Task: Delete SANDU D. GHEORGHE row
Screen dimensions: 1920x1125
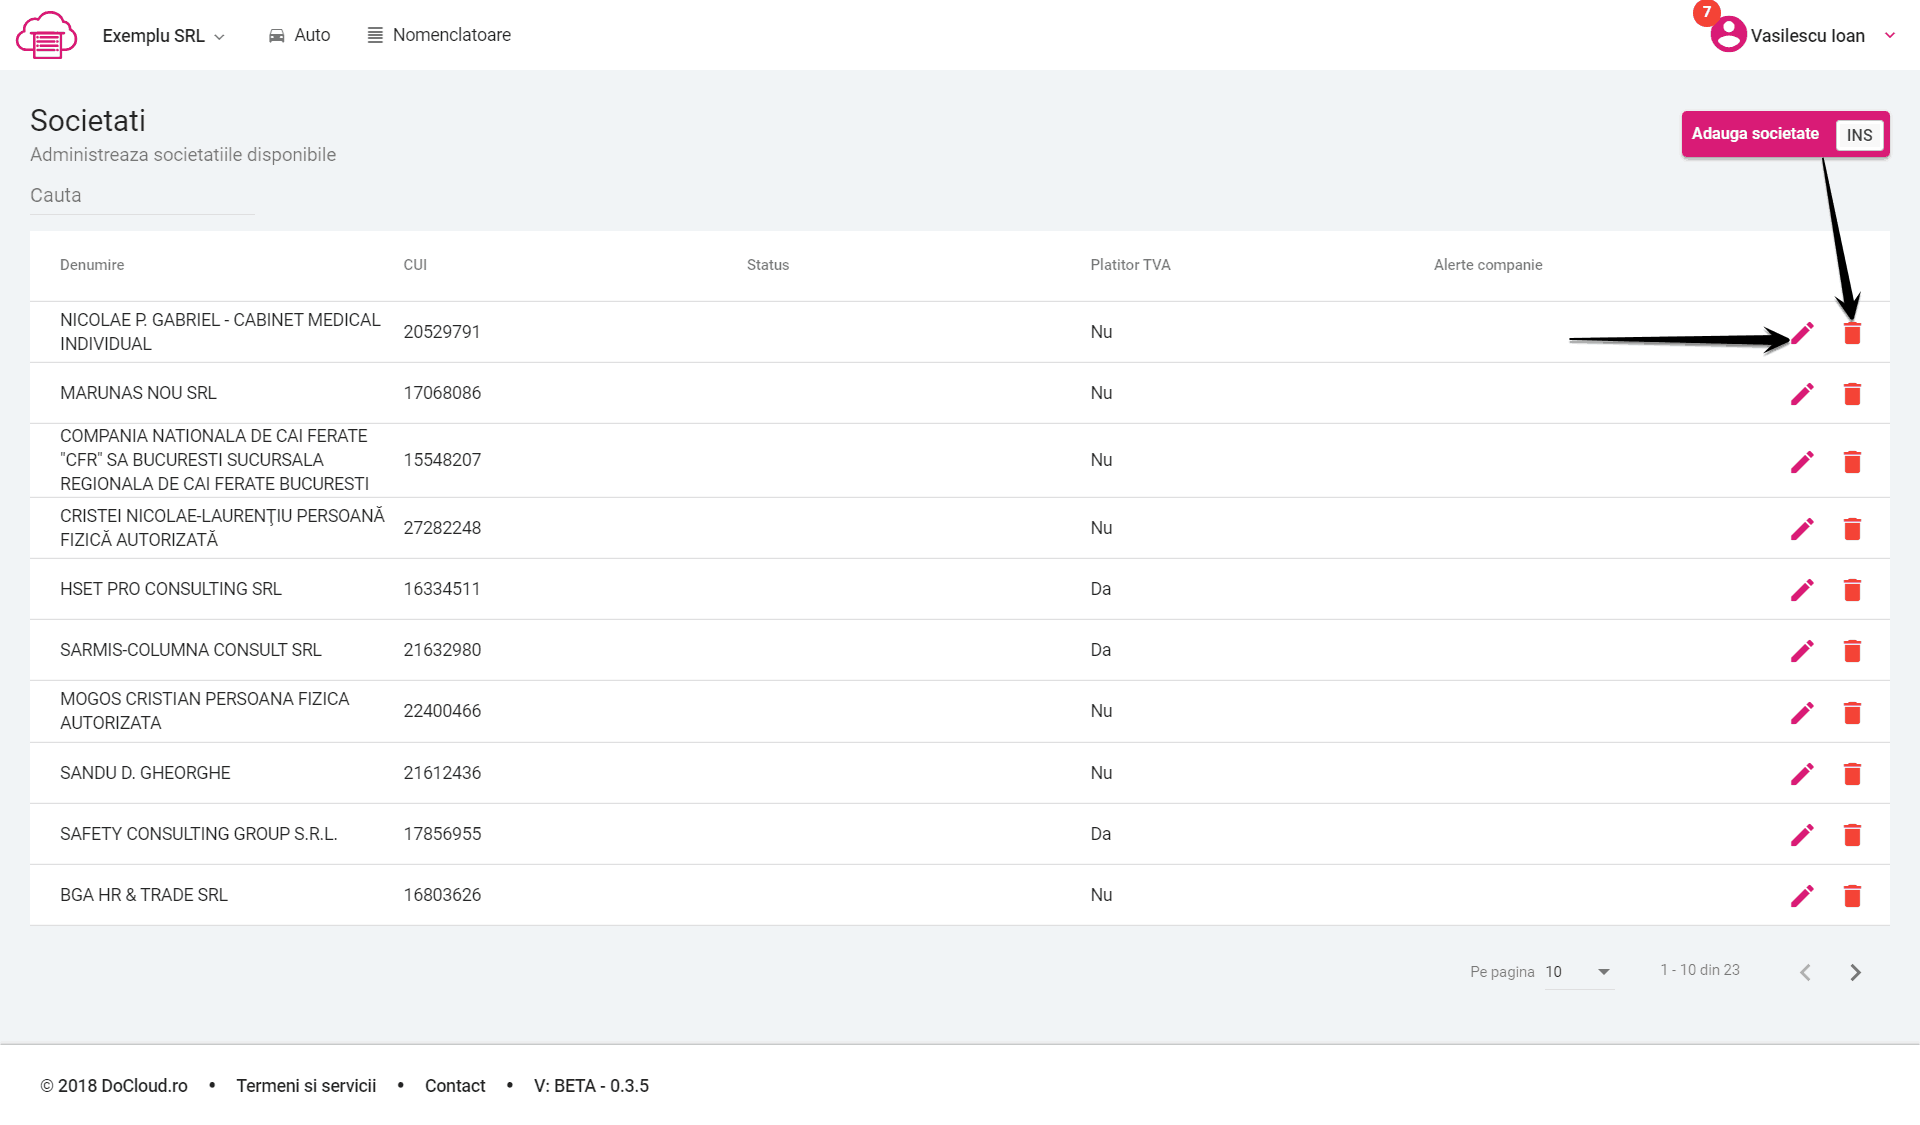Action: click(x=1852, y=774)
